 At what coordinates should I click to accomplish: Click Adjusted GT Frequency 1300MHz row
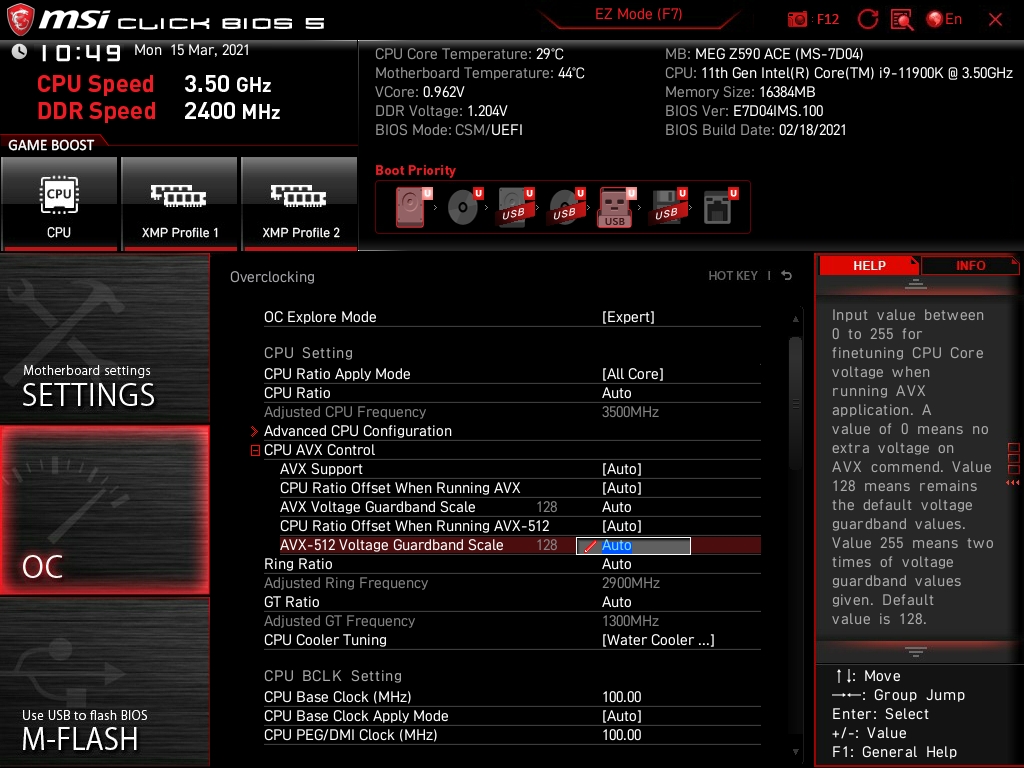click(512, 621)
